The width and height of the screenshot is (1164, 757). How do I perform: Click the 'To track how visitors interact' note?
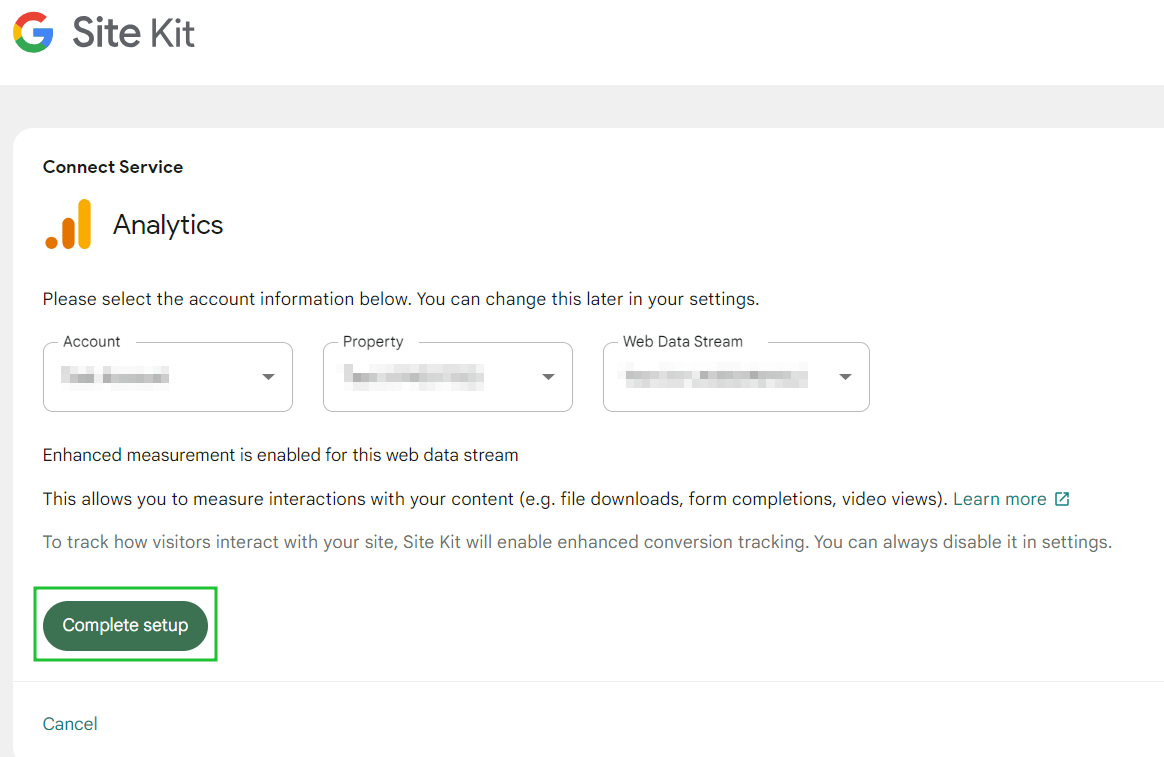[578, 542]
